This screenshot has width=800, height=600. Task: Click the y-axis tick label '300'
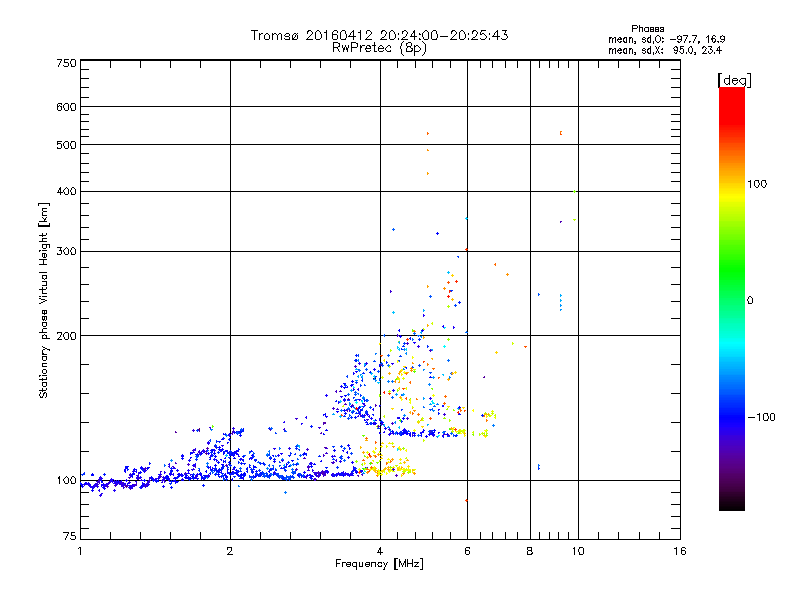[x=66, y=252]
